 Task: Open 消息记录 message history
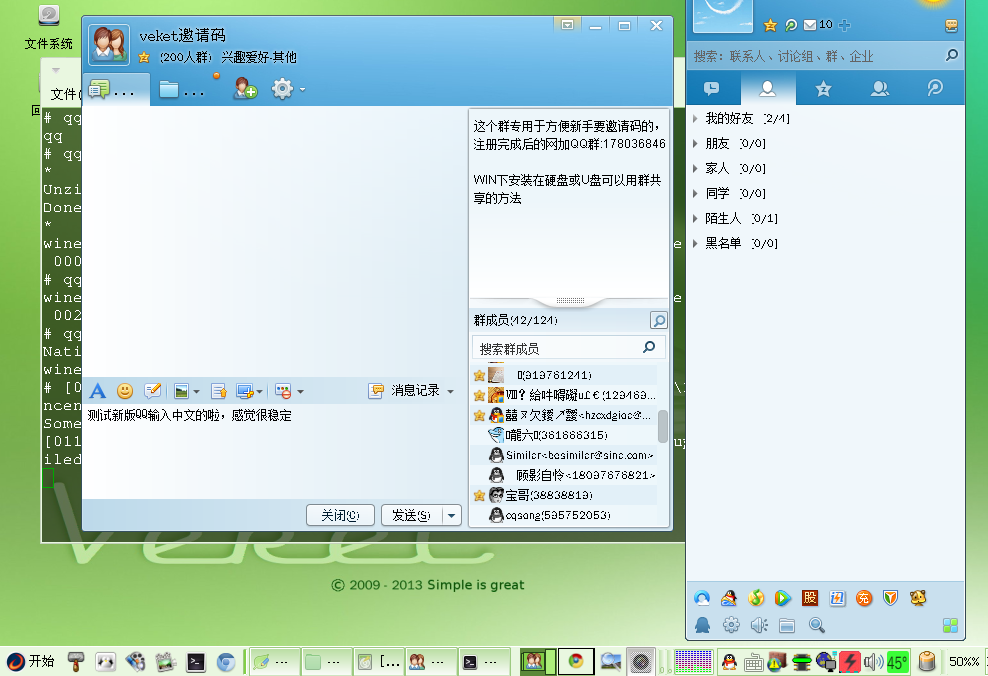(405, 391)
